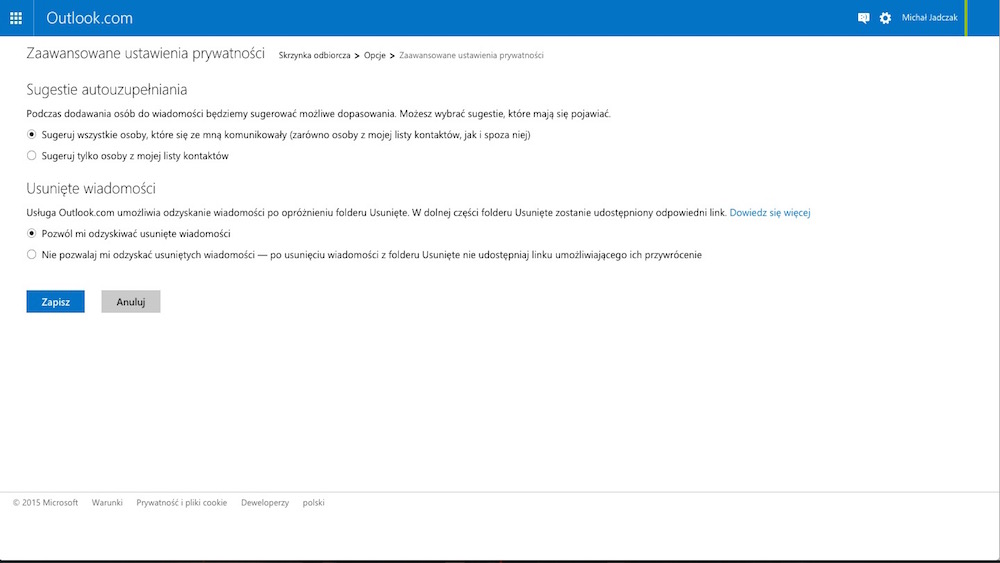
Task: Change language via polski link
Action: 314,502
